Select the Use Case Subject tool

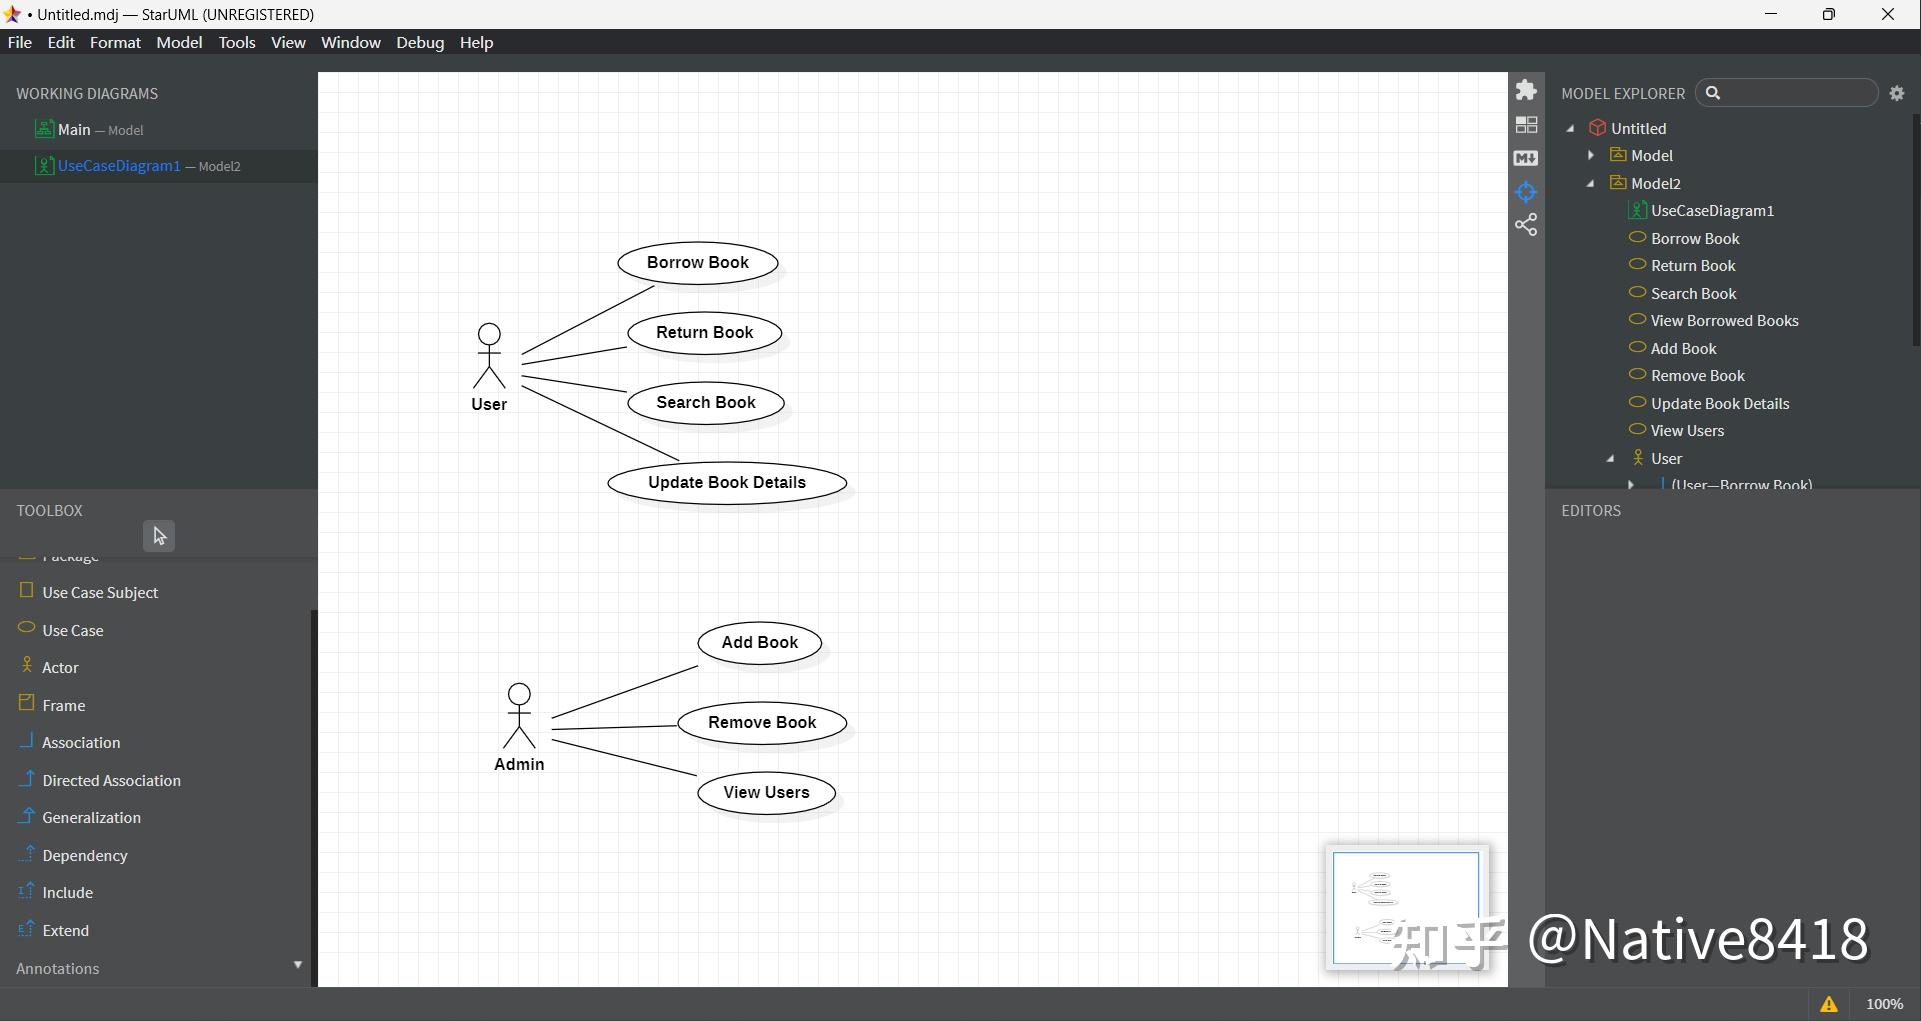(x=100, y=592)
